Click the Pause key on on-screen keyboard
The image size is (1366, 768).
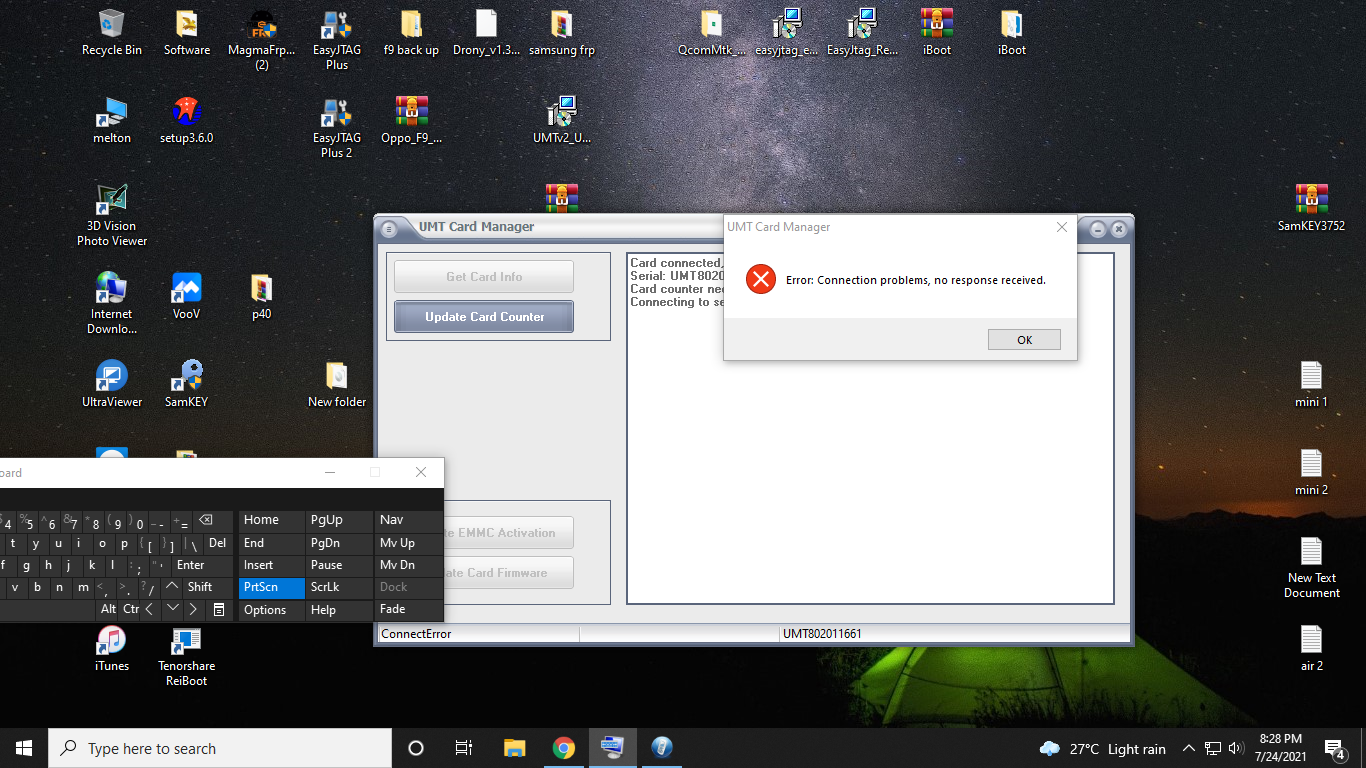[339, 565]
